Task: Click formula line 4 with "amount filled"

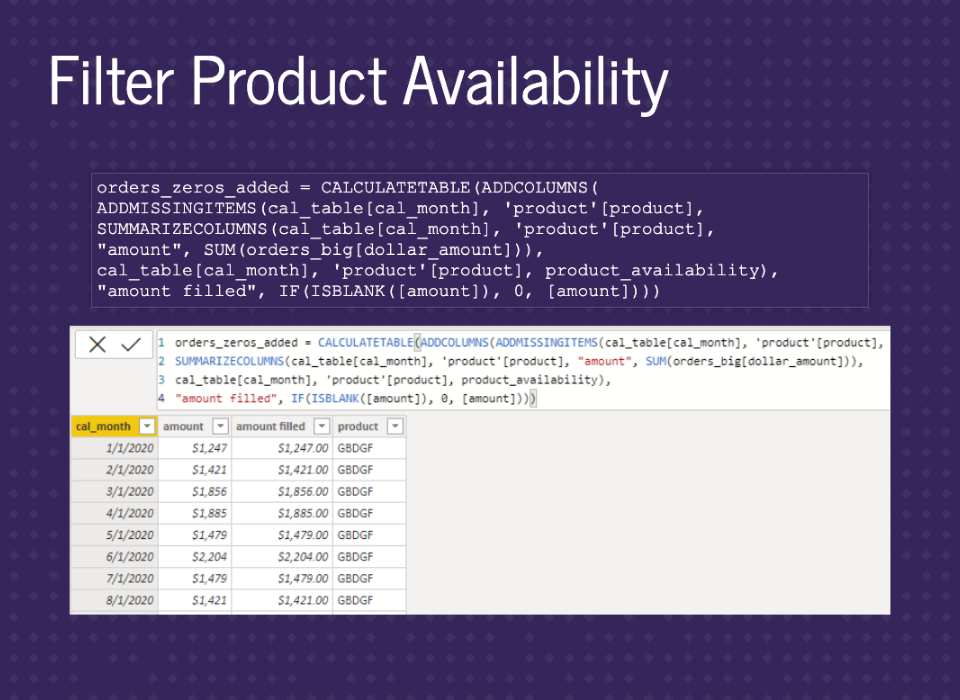Action: 355,398
